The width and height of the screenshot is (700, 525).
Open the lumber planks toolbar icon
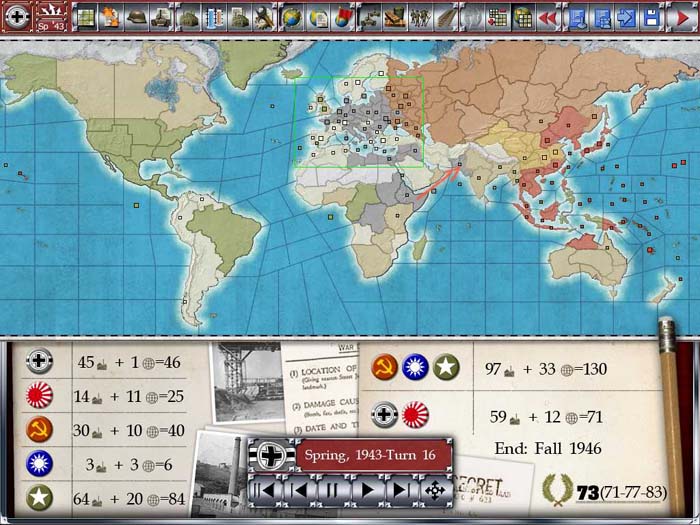coord(446,17)
